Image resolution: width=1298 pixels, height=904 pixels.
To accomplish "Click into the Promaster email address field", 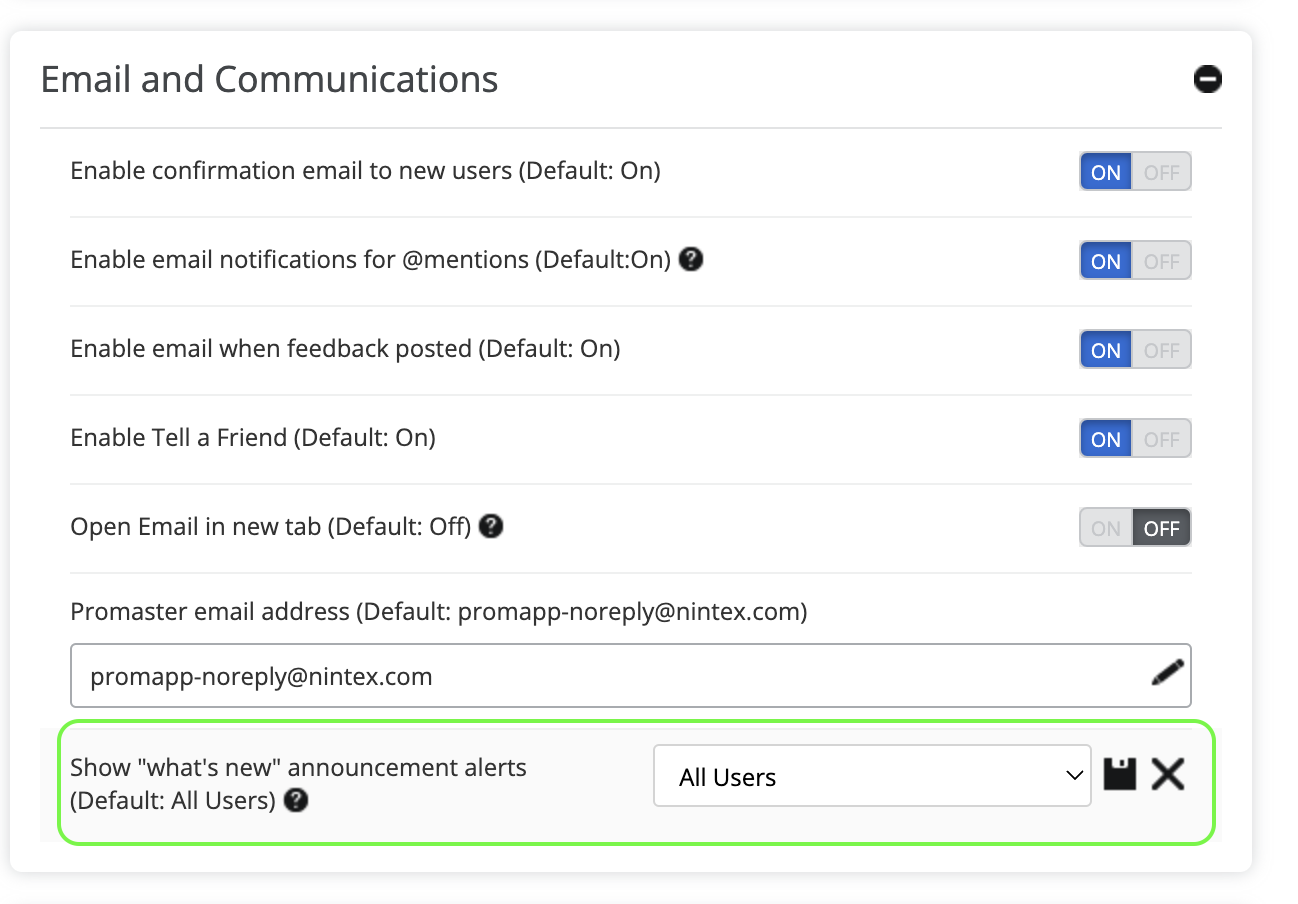I will click(600, 676).
